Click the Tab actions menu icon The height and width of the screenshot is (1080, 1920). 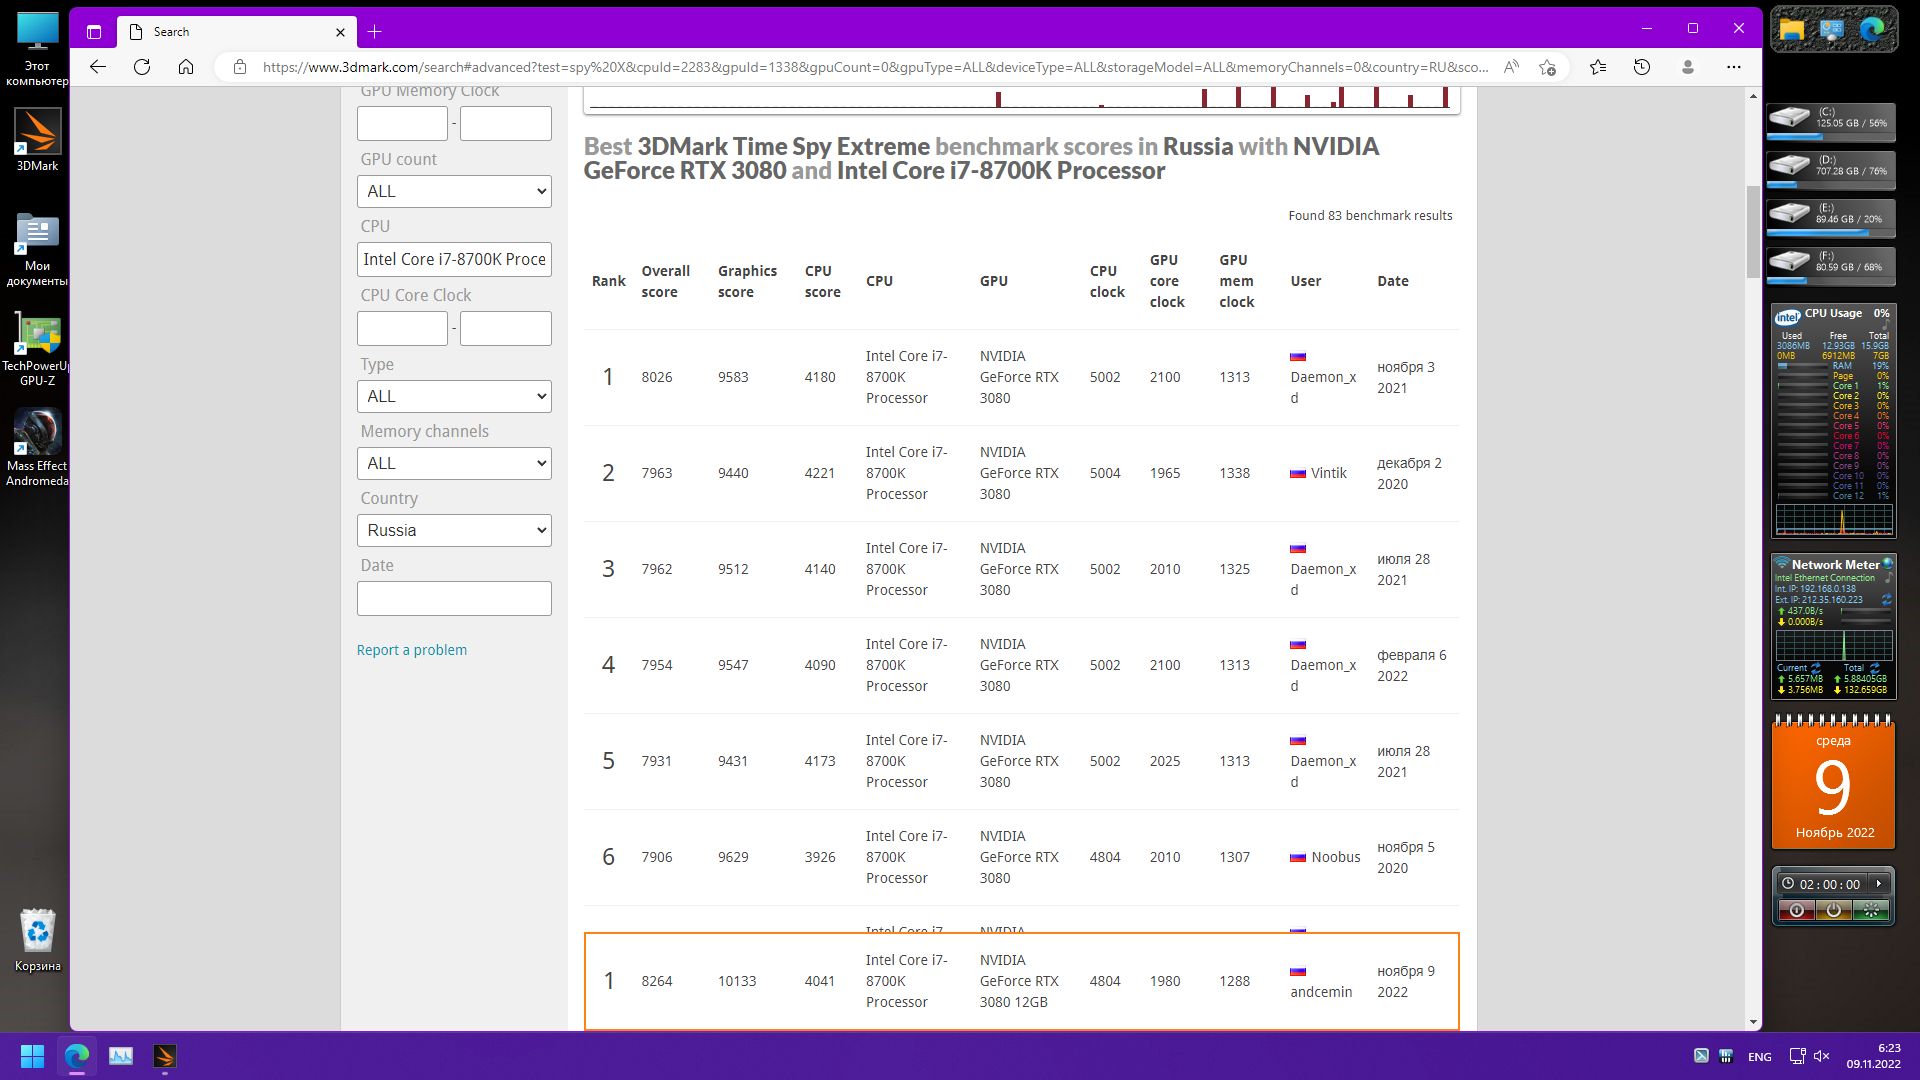pyautogui.click(x=94, y=32)
